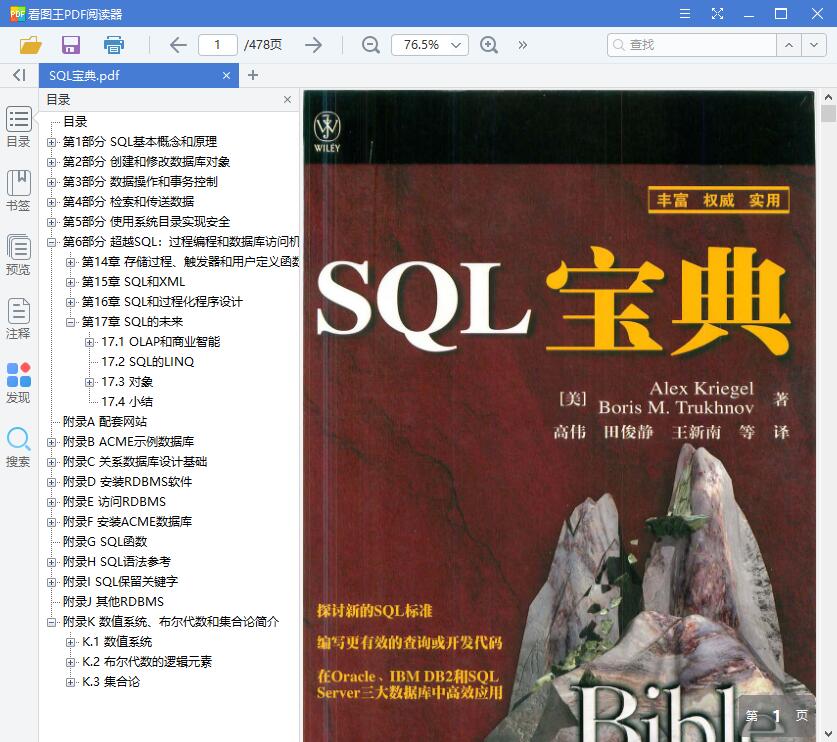Jump to 17.2 SQL的LINQ

(147, 362)
